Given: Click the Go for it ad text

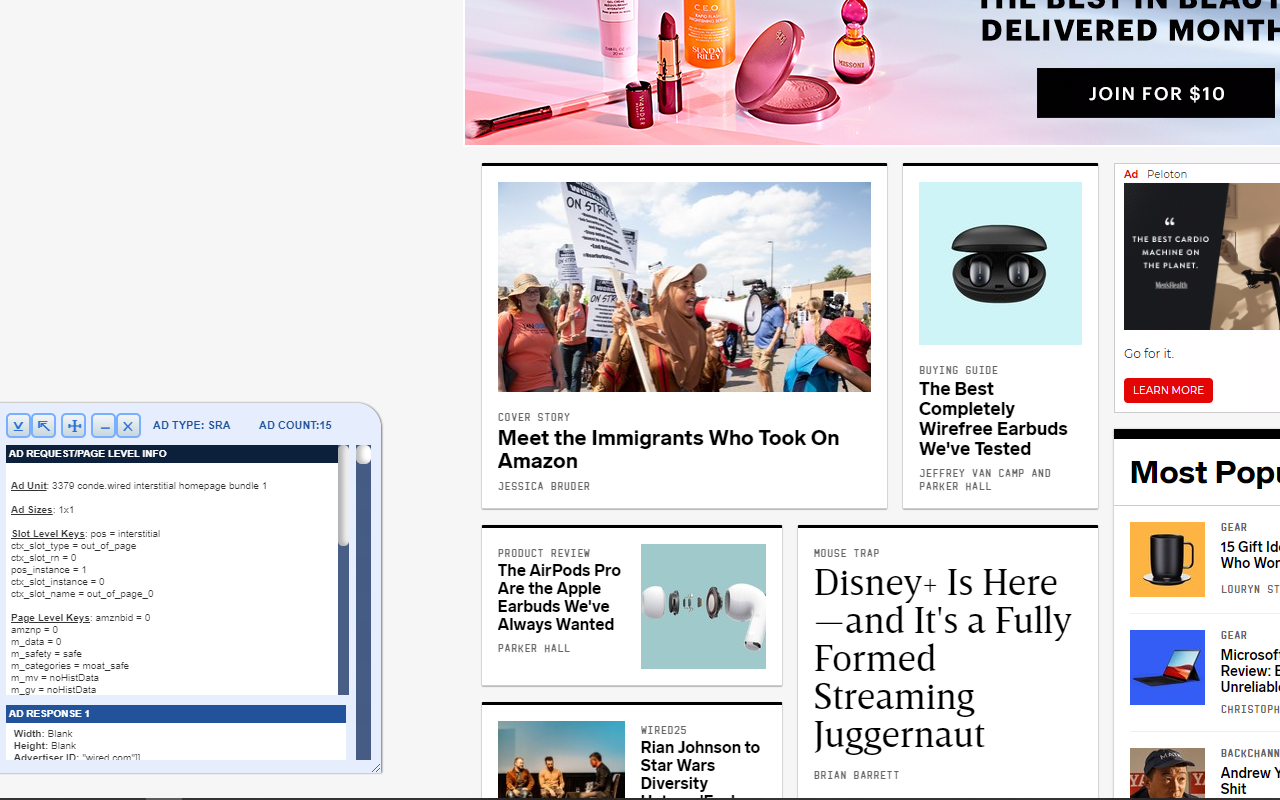Looking at the screenshot, I should coord(1149,354).
